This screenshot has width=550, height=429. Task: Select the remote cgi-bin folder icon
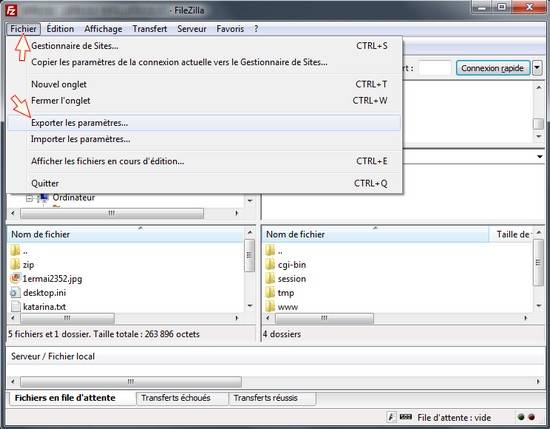[270, 264]
